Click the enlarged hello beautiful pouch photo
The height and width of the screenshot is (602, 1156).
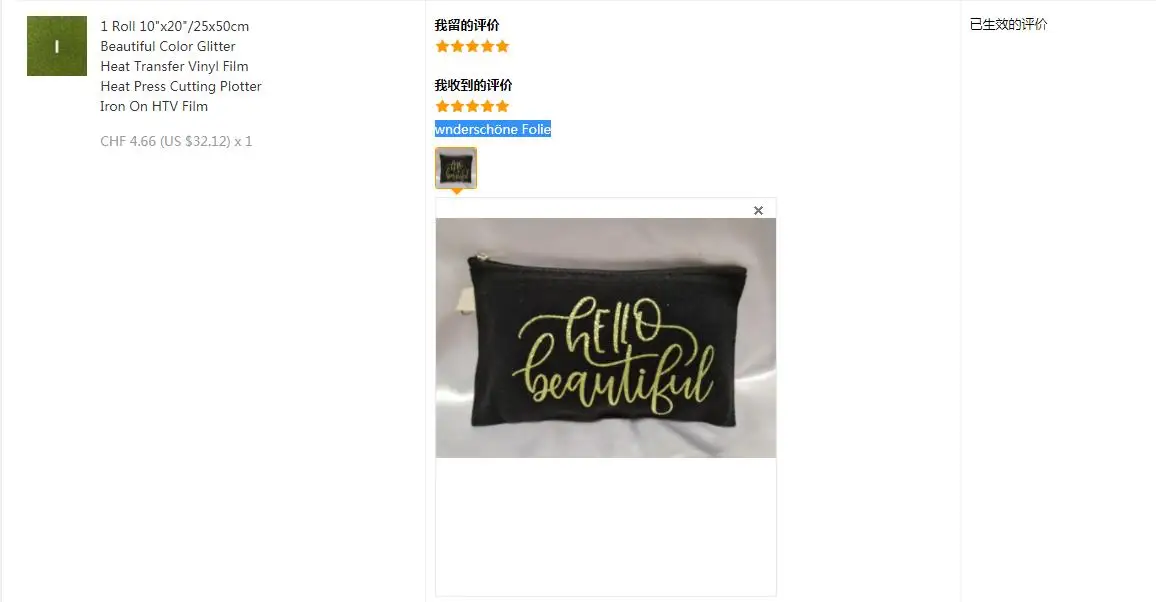point(606,337)
